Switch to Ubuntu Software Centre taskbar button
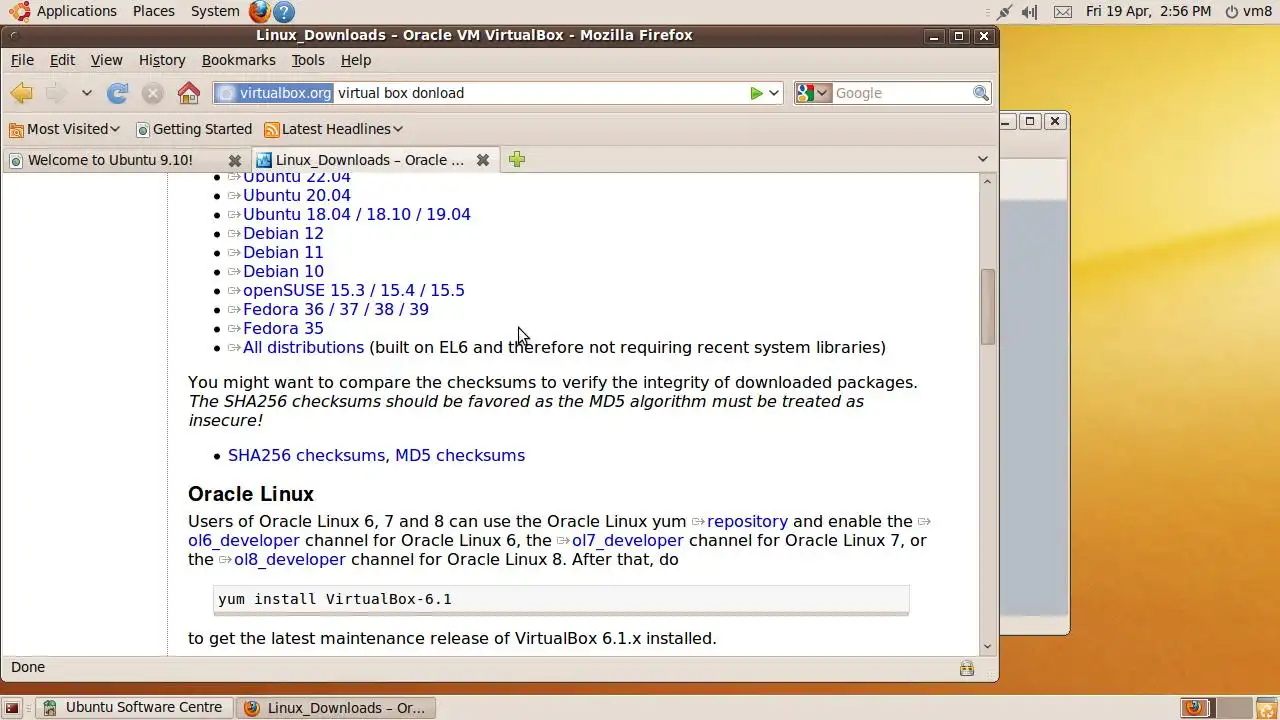The image size is (1280, 720). click(x=135, y=708)
